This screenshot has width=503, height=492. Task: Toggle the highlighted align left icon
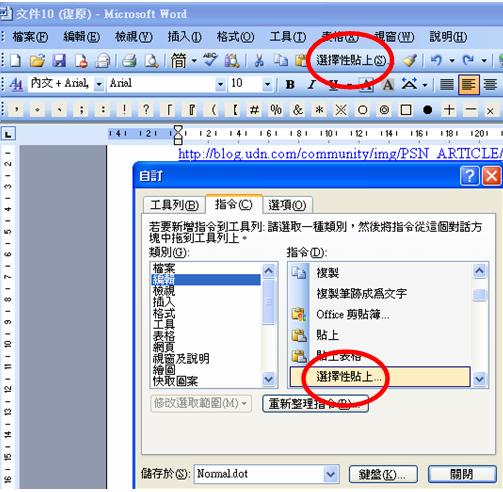pyautogui.click(x=469, y=85)
